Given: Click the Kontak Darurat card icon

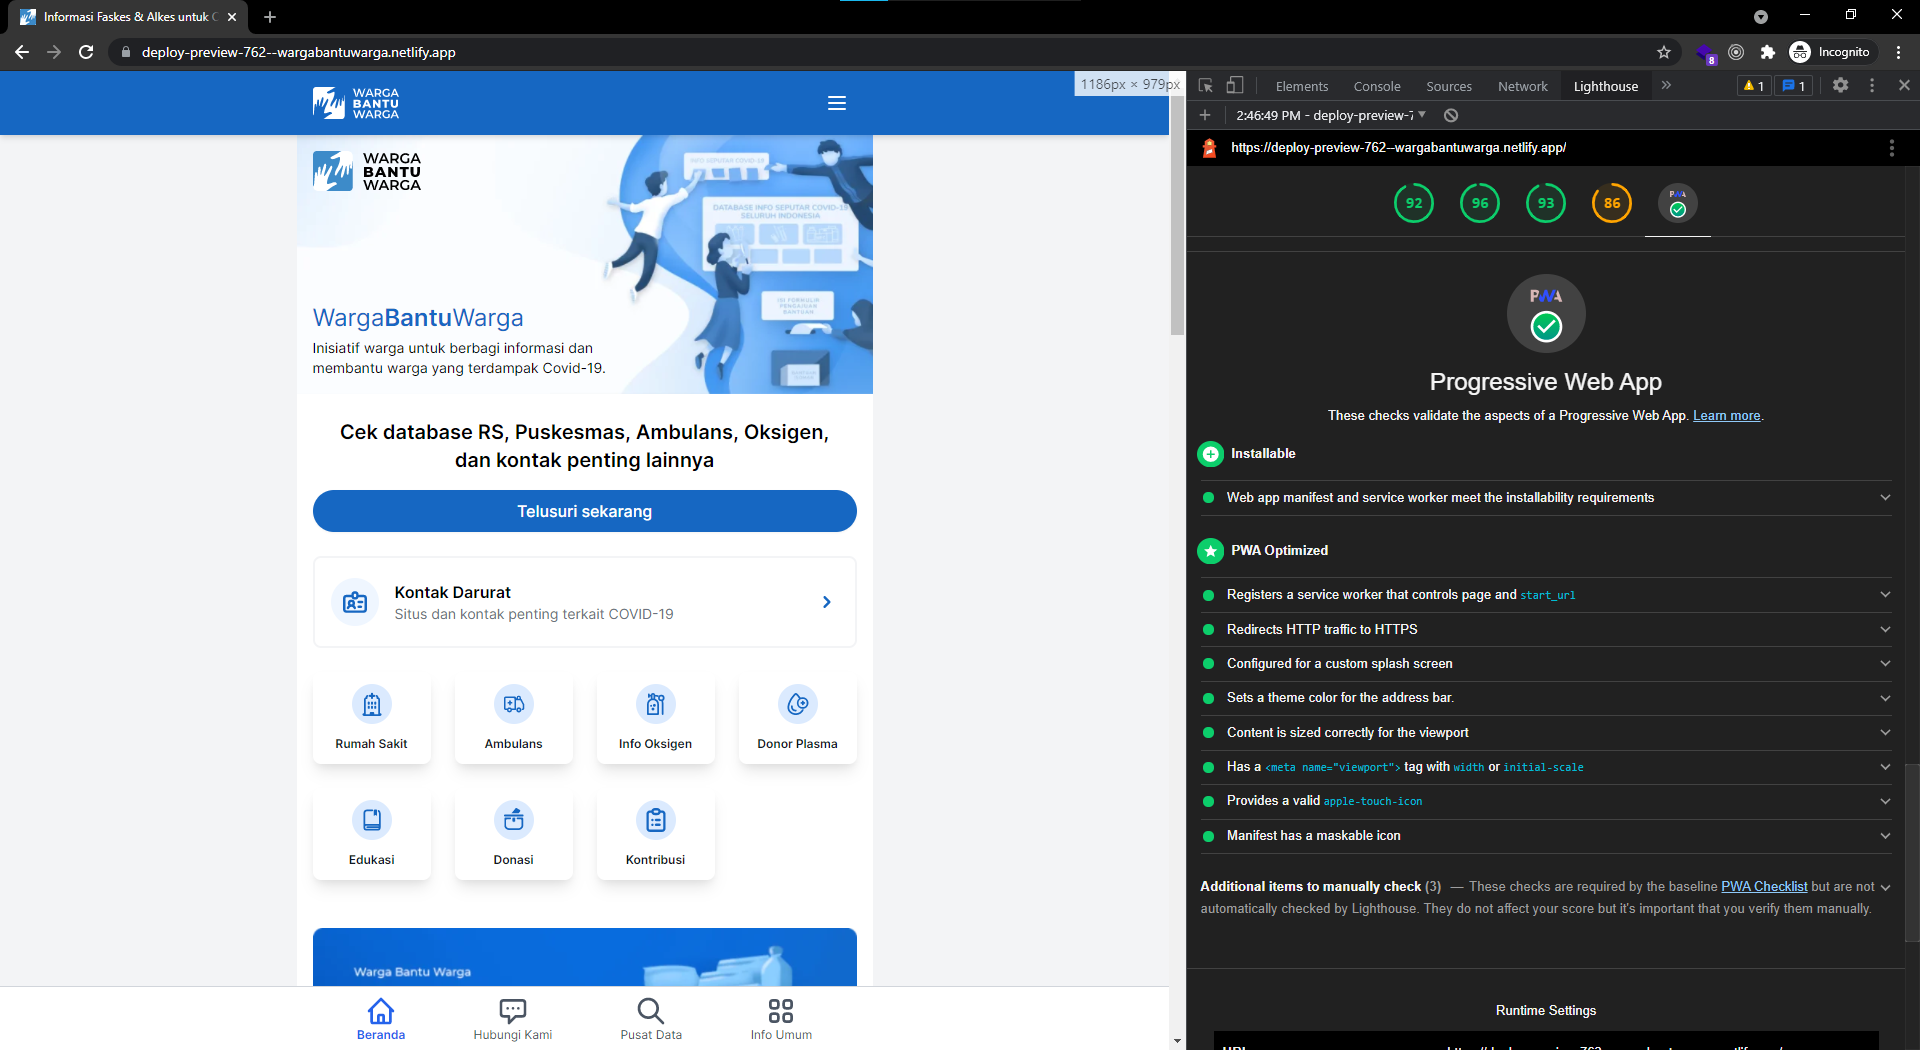Looking at the screenshot, I should 355,602.
